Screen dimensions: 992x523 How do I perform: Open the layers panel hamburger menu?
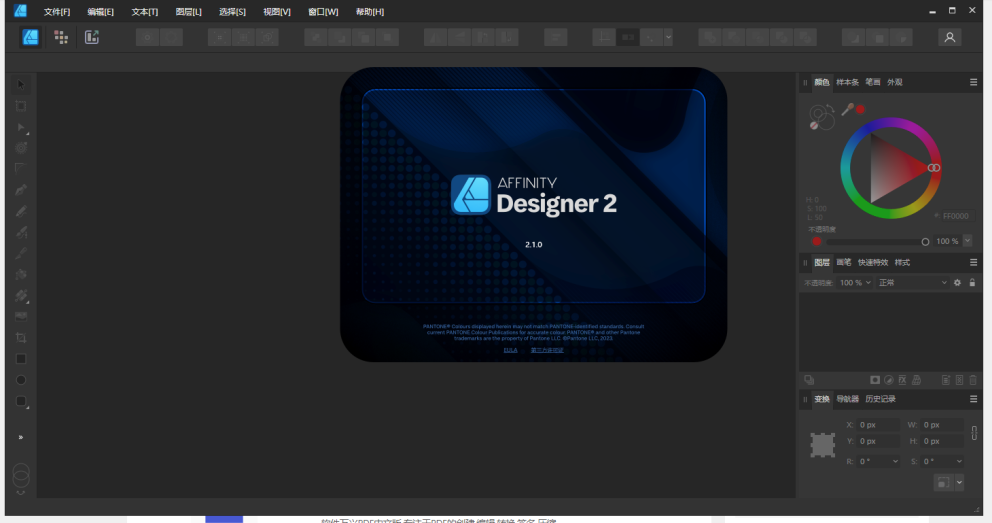coord(974,262)
